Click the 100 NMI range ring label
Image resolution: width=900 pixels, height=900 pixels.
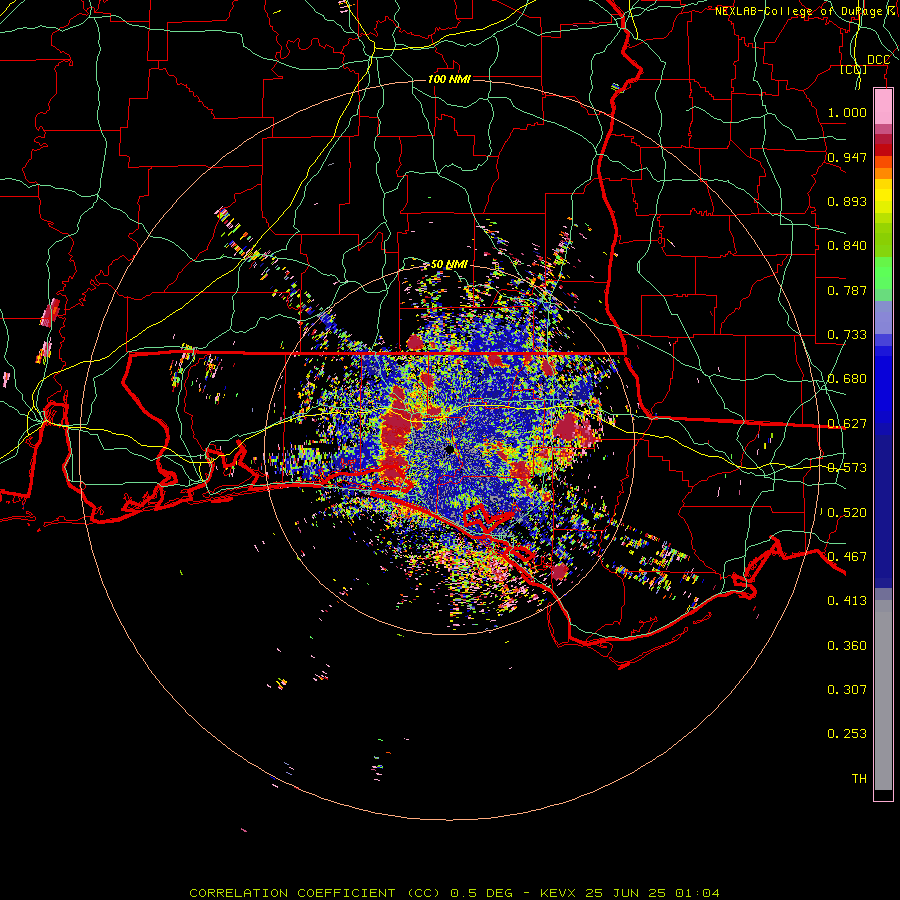pyautogui.click(x=449, y=79)
